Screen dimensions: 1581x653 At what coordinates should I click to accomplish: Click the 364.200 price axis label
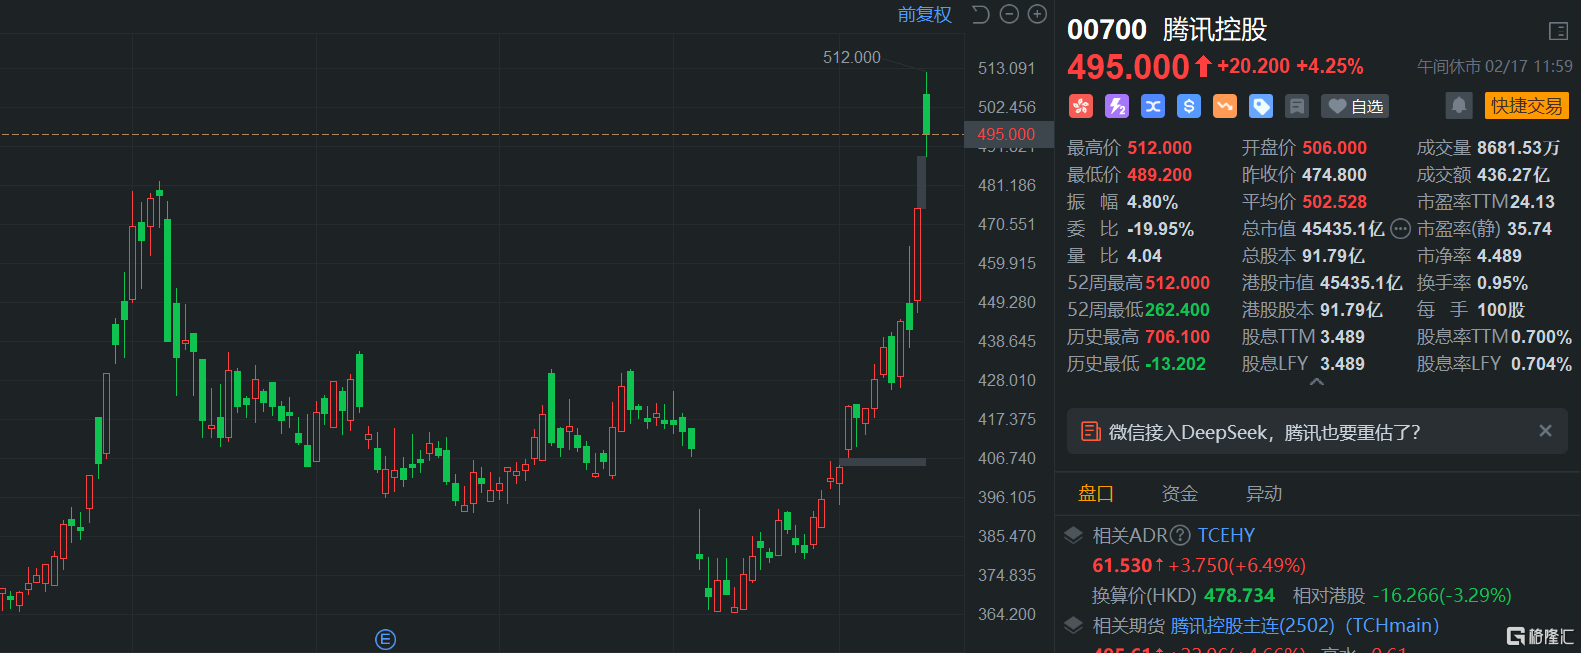click(1006, 614)
